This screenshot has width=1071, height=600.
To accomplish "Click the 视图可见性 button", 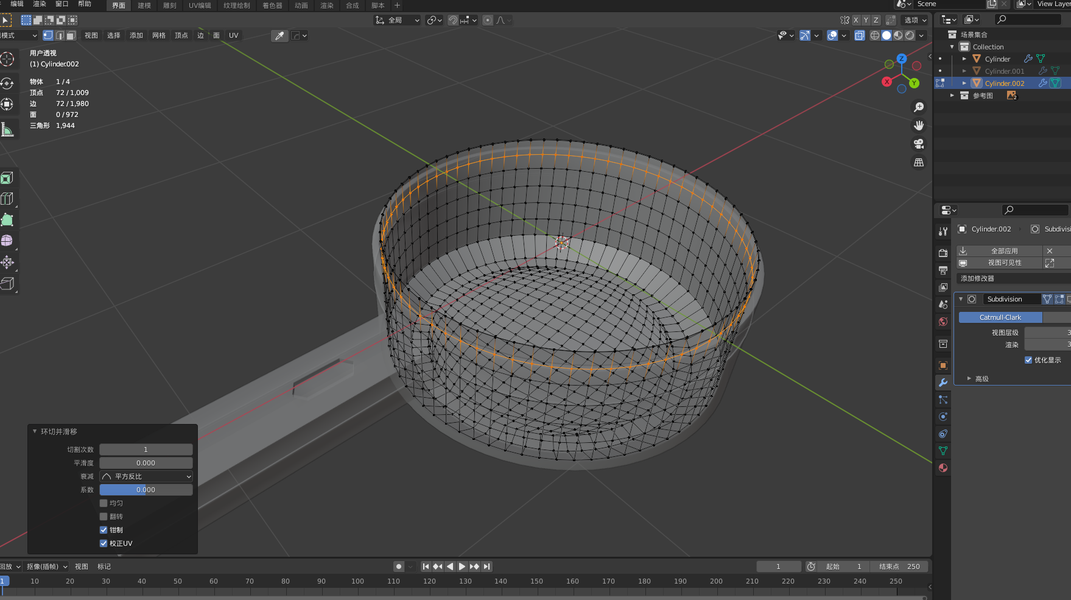I will tap(999, 263).
